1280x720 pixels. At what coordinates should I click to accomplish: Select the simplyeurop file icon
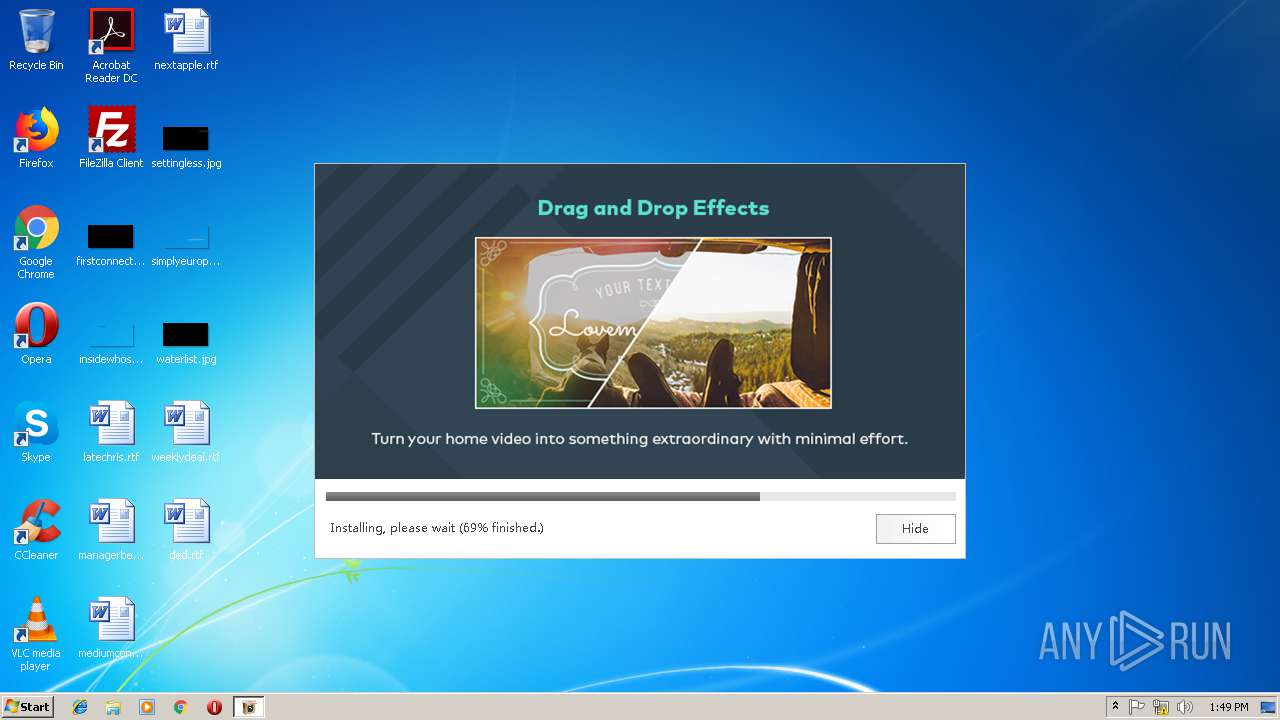pos(186,245)
